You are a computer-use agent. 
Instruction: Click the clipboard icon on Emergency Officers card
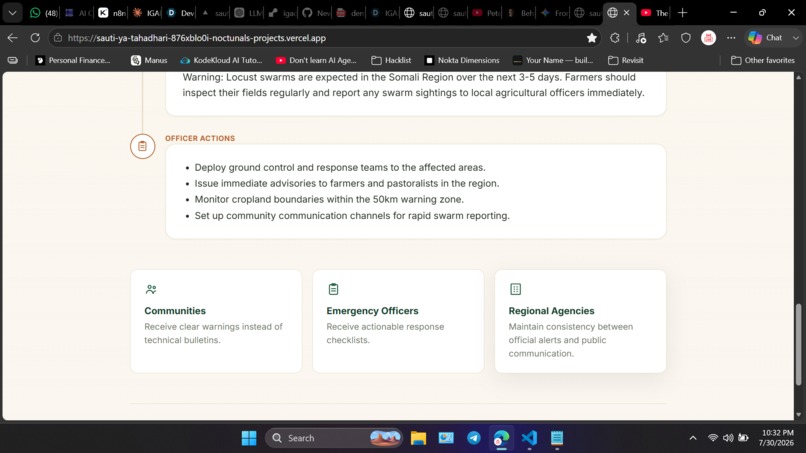coord(333,289)
